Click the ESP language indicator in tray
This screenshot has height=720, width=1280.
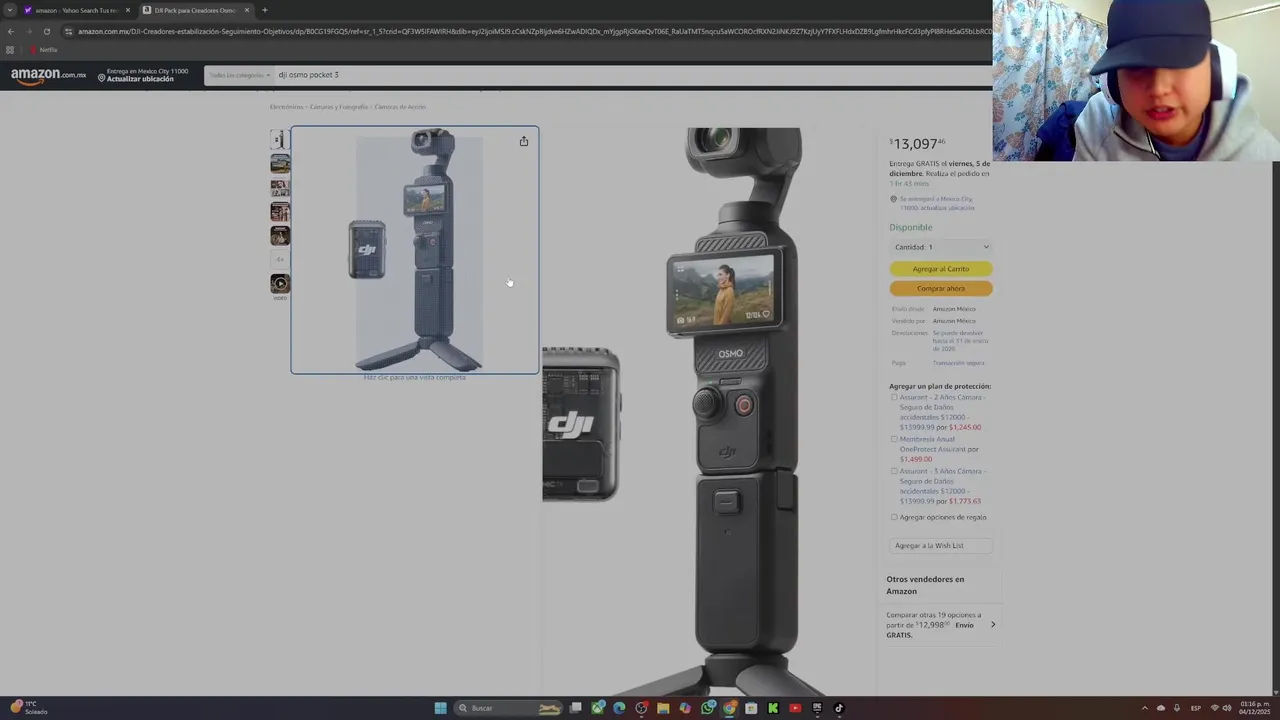(1196, 708)
